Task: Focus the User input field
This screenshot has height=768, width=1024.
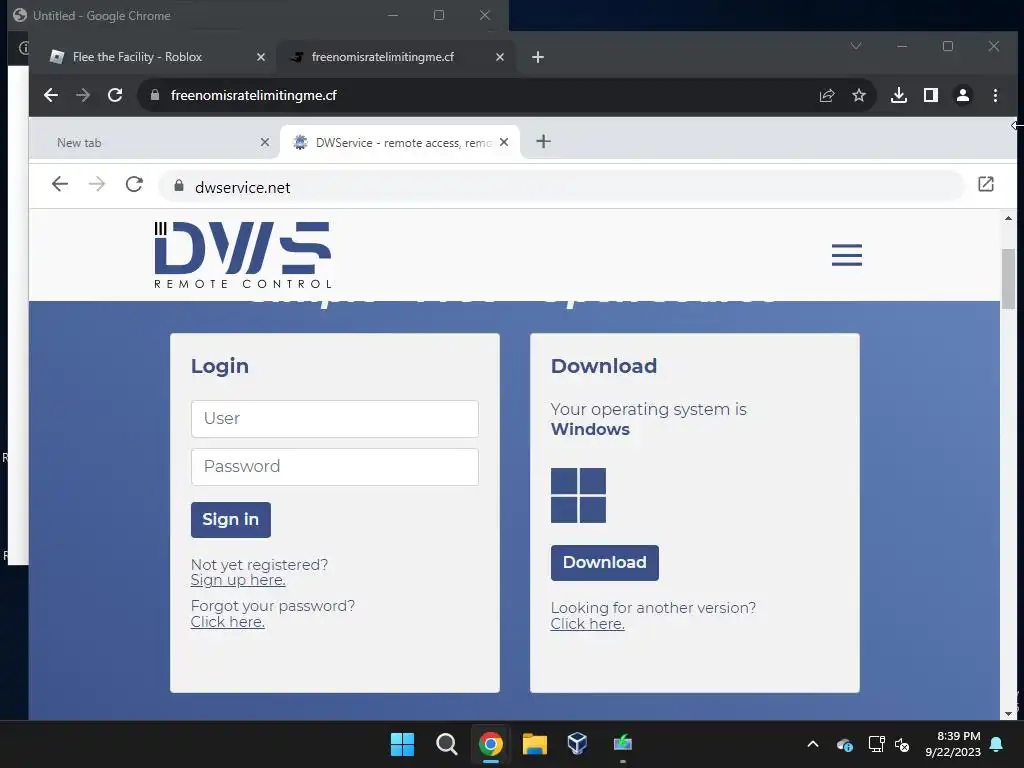Action: click(334, 419)
